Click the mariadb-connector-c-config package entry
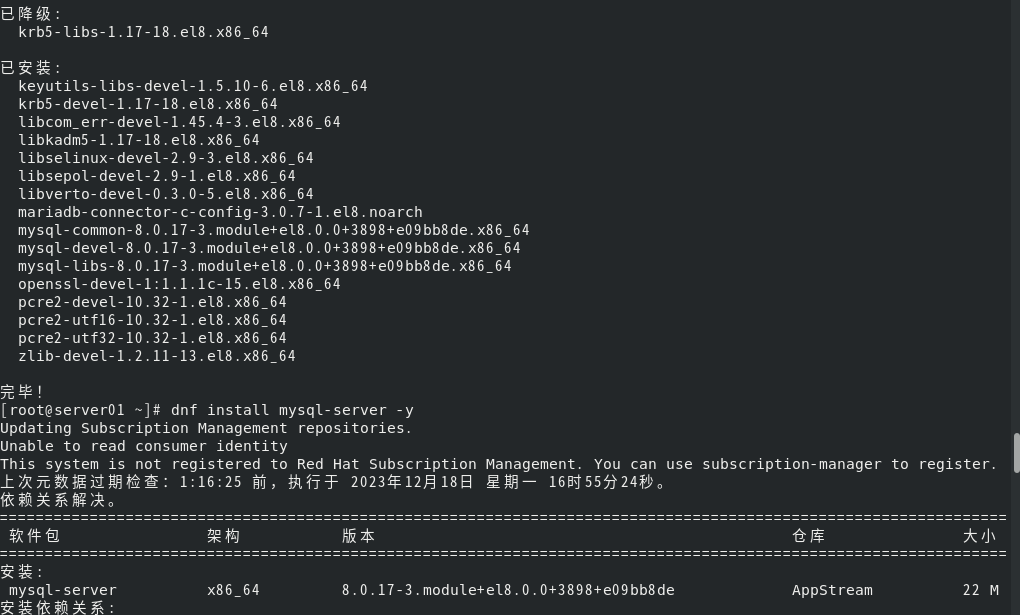Viewport: 1020px width, 615px height. pos(220,212)
